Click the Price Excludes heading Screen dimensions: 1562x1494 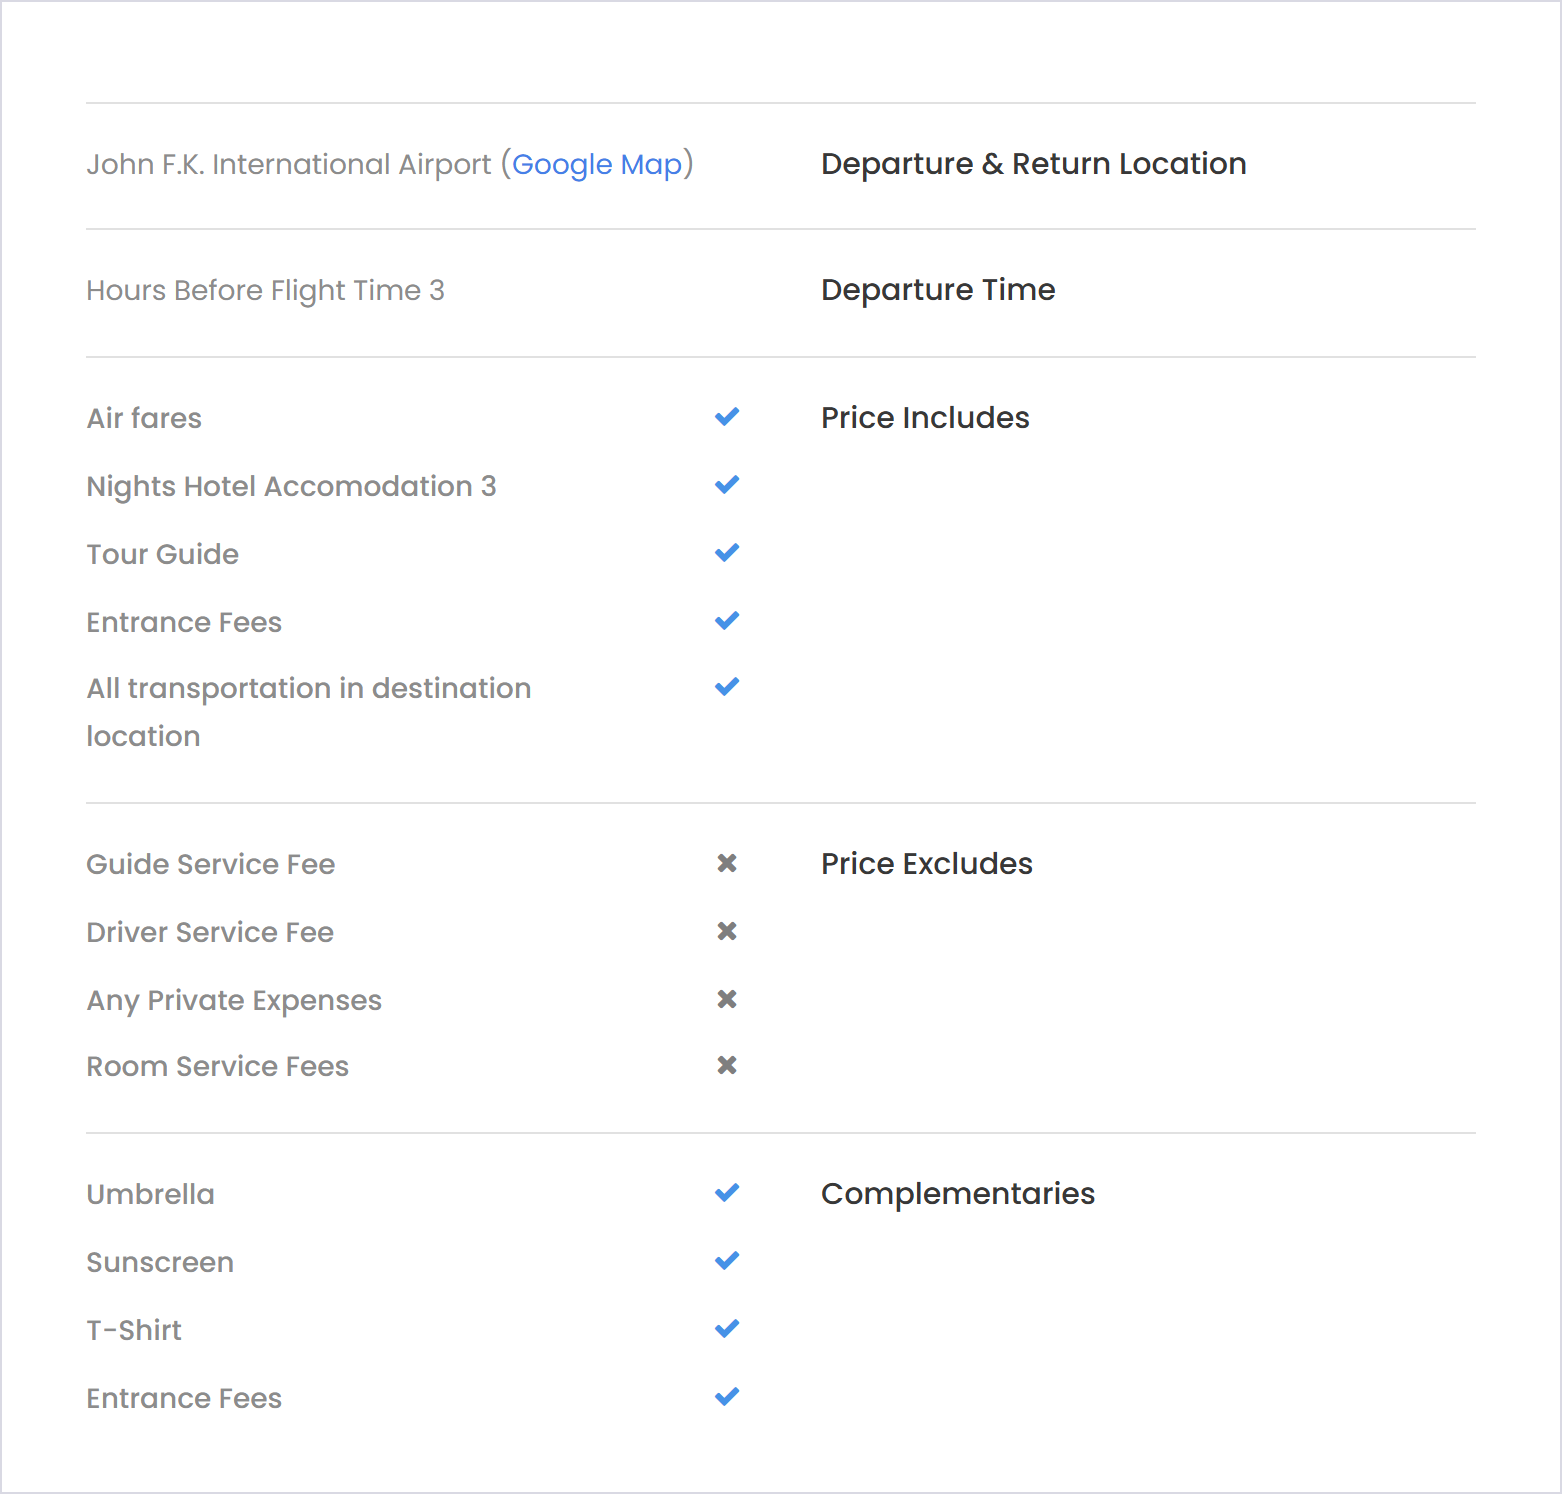[x=927, y=864]
